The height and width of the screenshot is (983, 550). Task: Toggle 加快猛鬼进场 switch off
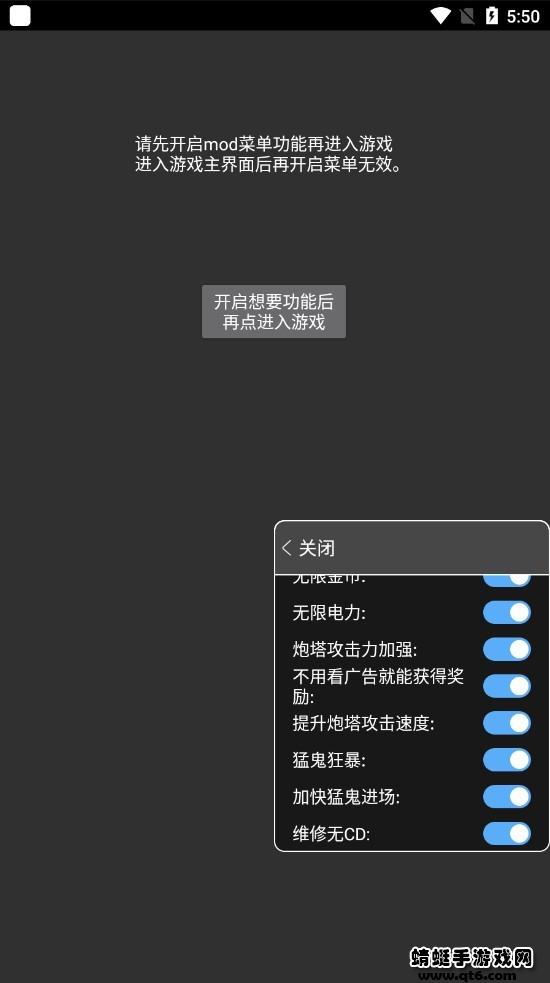pos(507,797)
